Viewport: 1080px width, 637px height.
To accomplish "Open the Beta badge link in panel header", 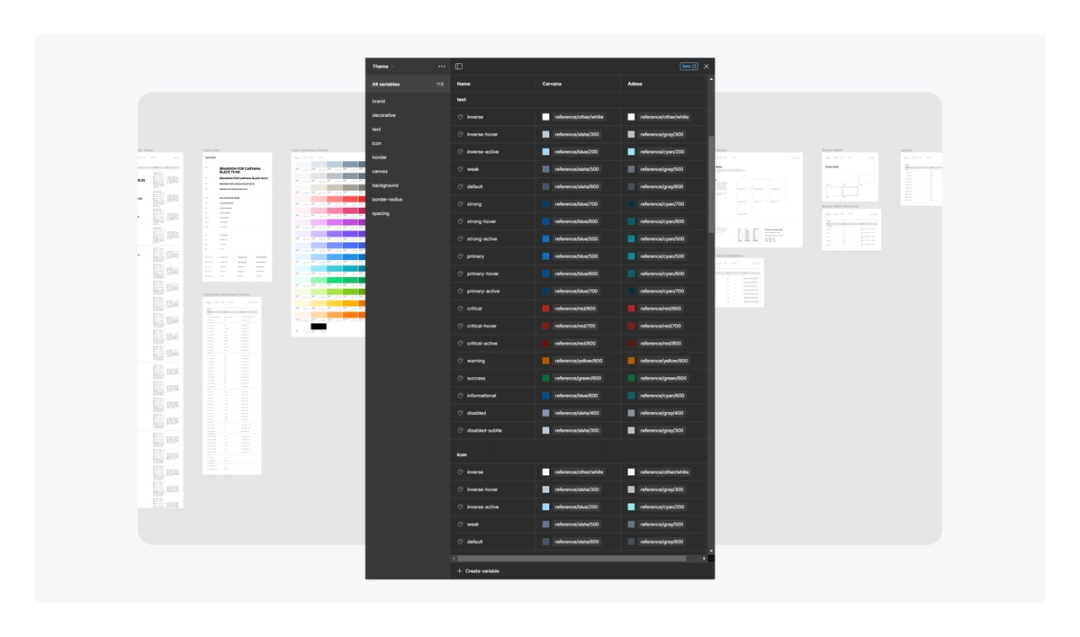I will point(689,65).
